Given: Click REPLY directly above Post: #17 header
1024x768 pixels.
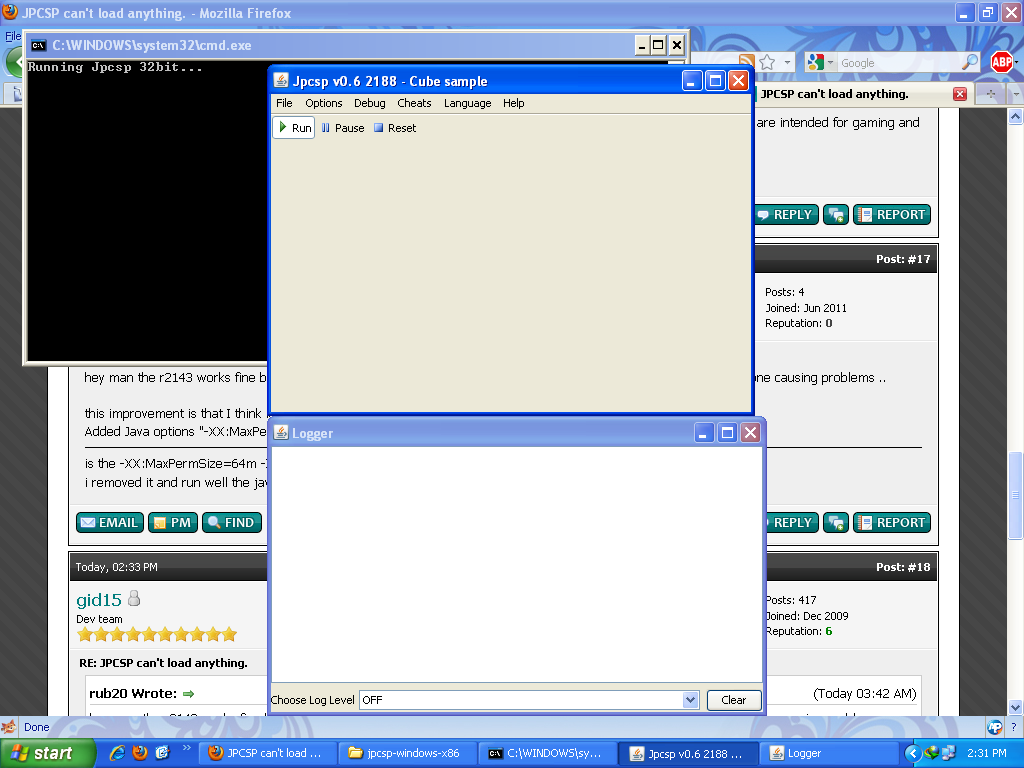Looking at the screenshot, I should pos(786,214).
